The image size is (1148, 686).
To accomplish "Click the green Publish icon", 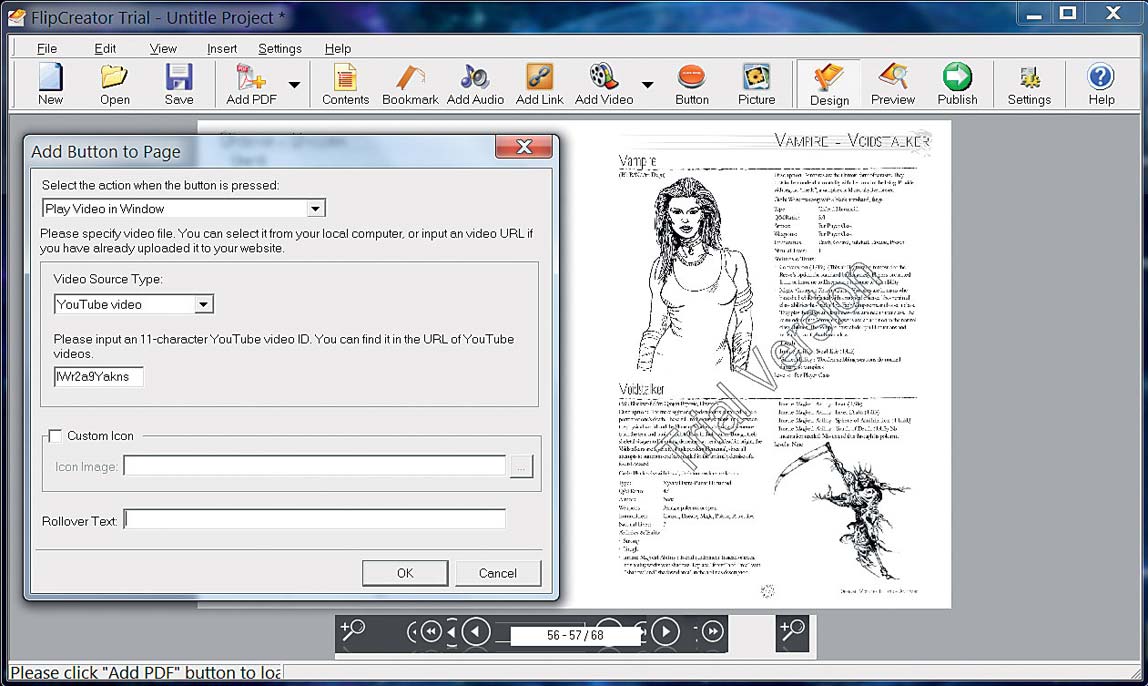I will point(957,84).
